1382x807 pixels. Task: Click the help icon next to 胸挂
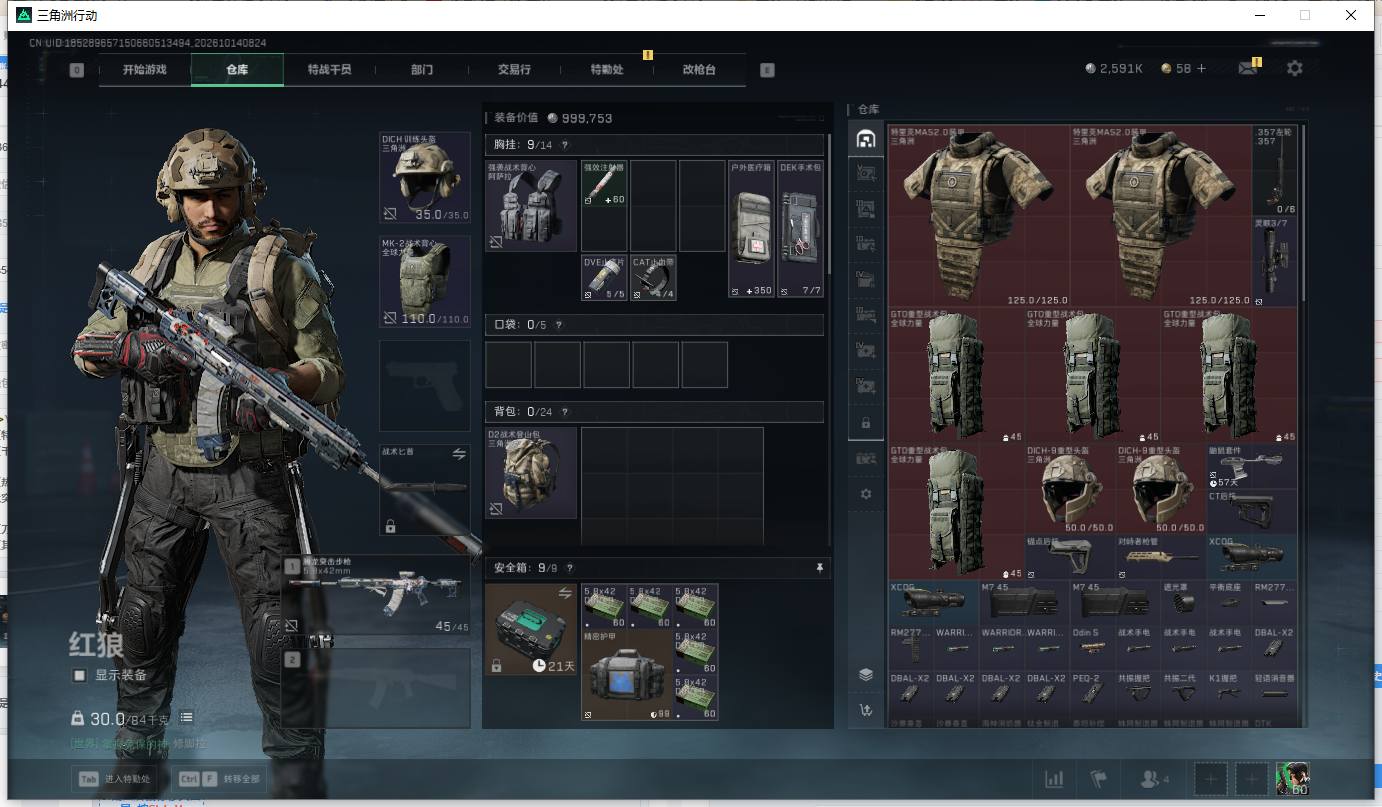[565, 145]
